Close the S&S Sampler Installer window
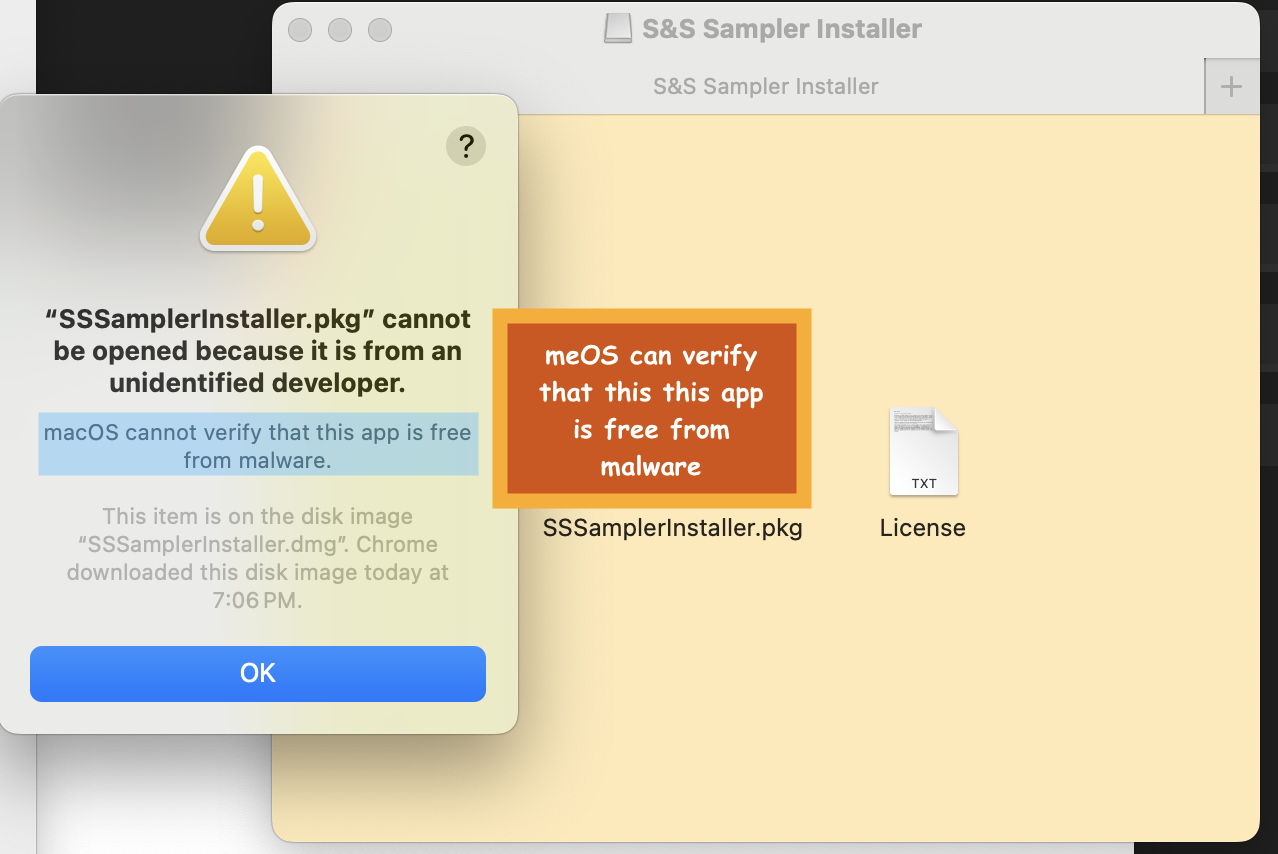 point(300,30)
